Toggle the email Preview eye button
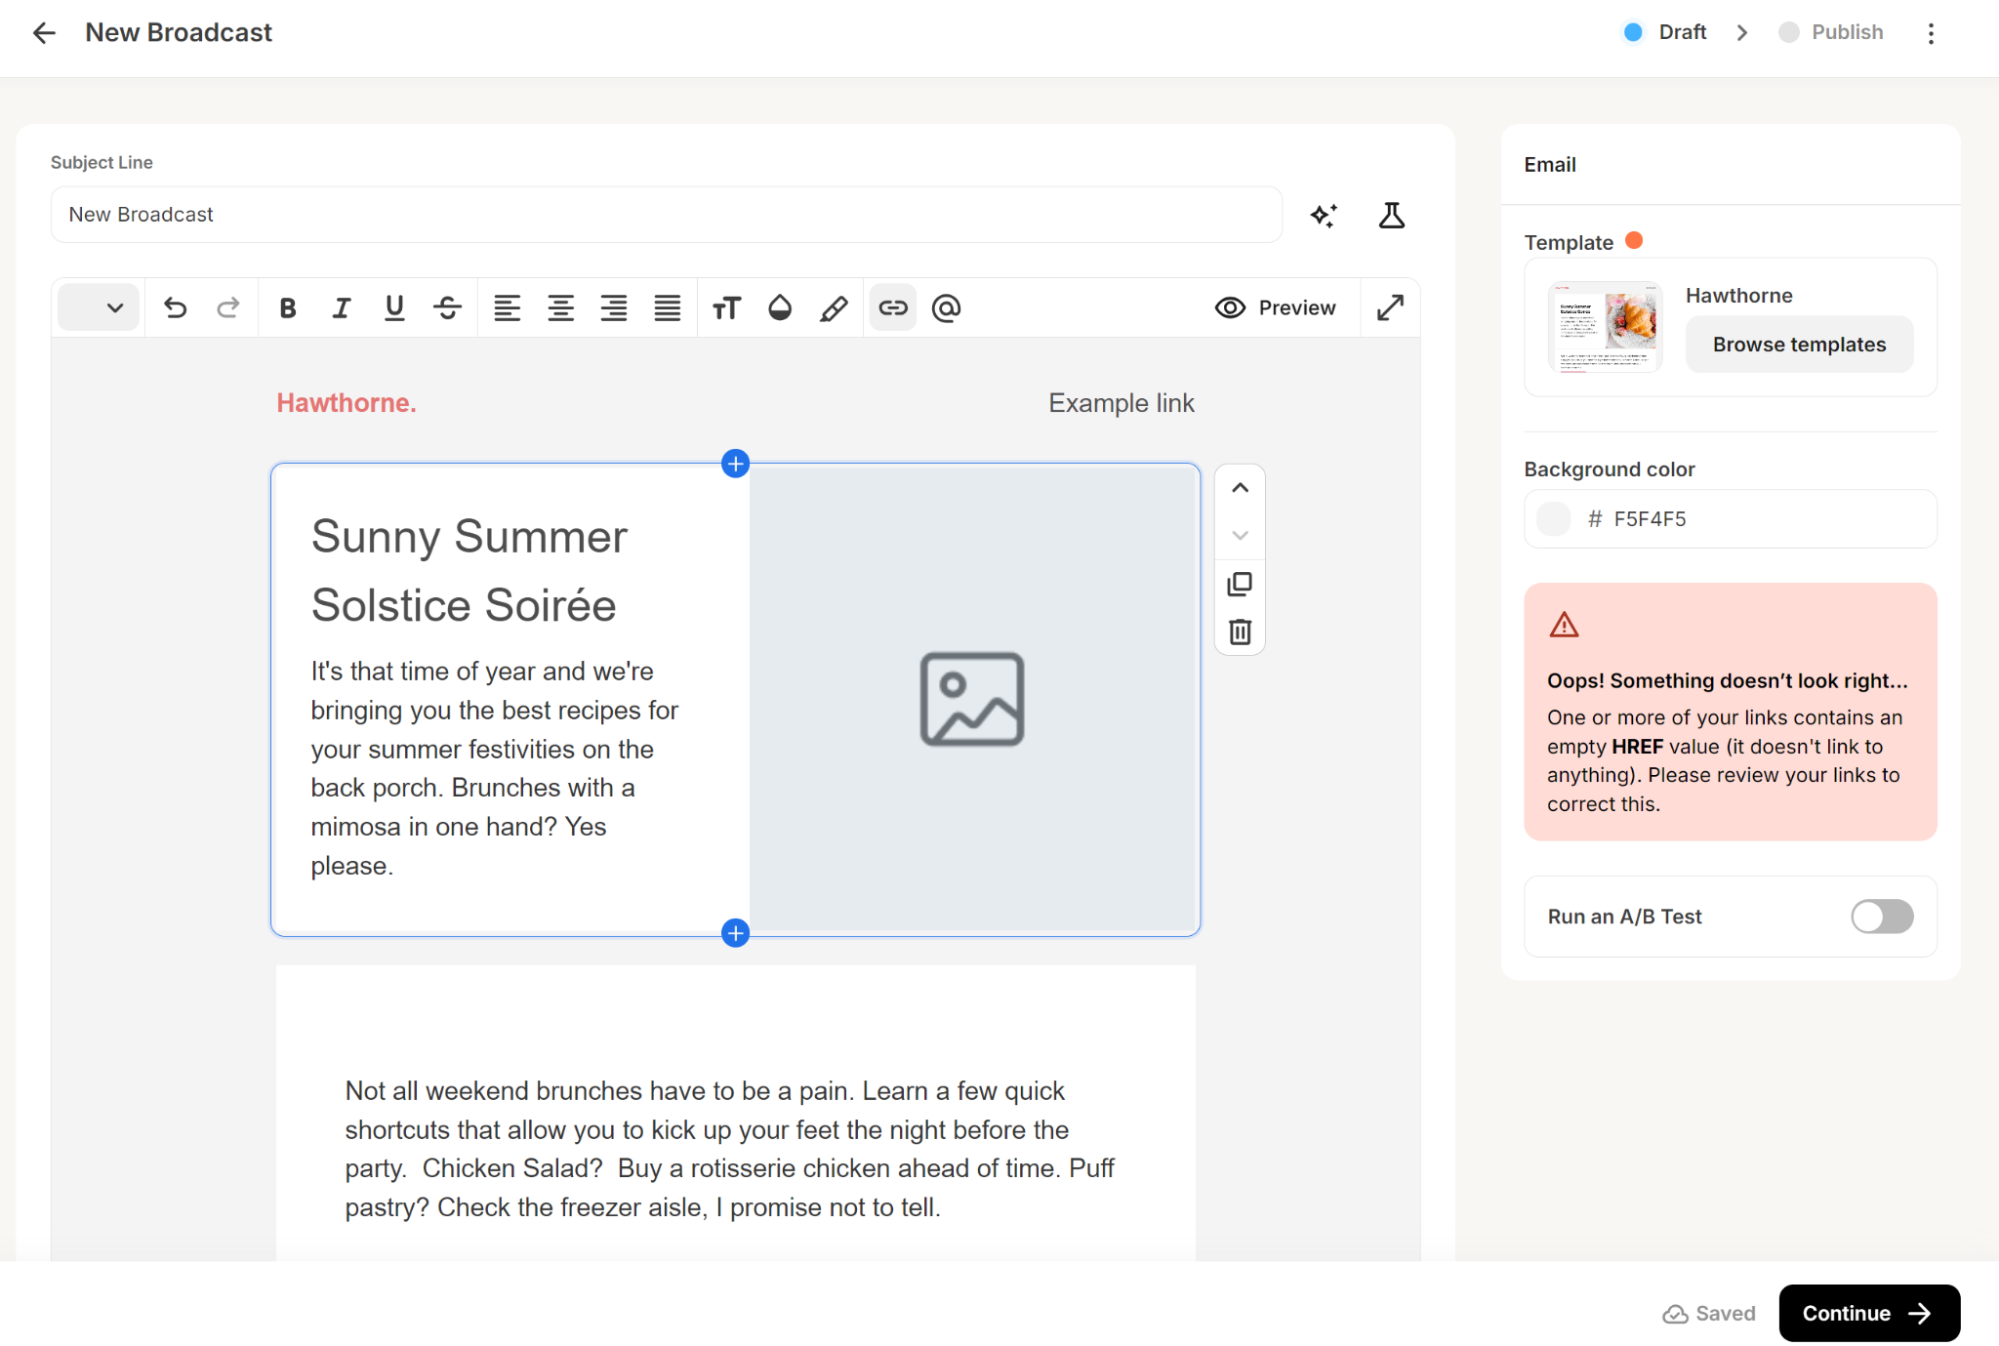The width and height of the screenshot is (1999, 1346). 1275,308
